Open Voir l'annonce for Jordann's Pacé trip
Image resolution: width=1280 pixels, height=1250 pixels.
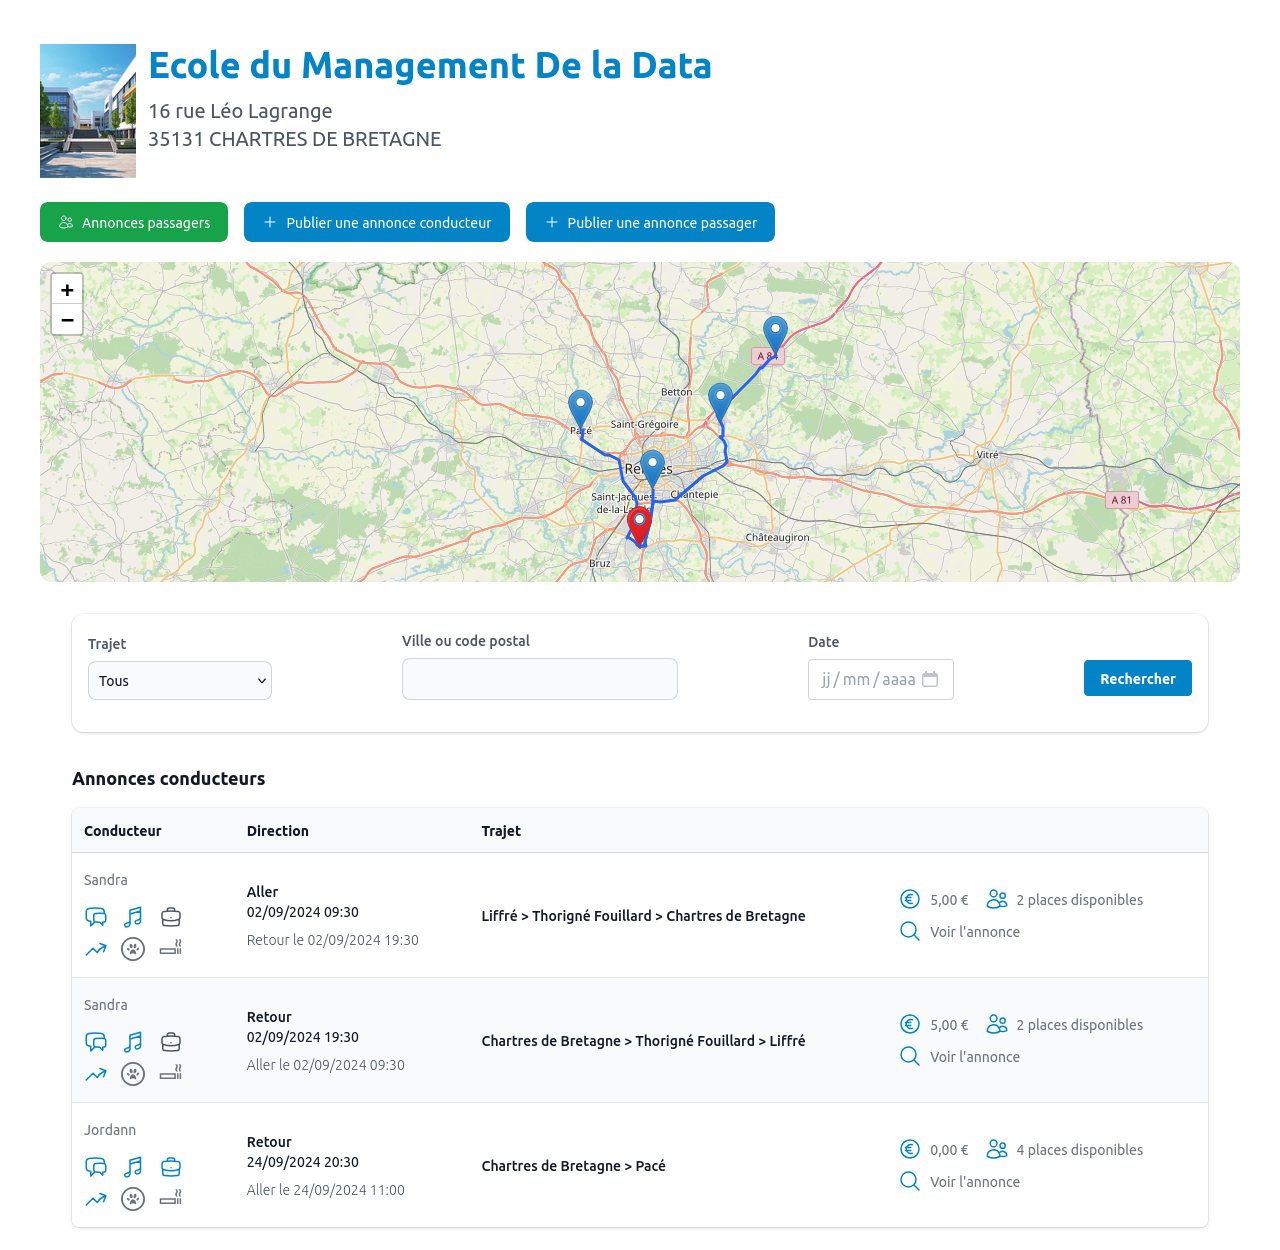[x=974, y=1182]
